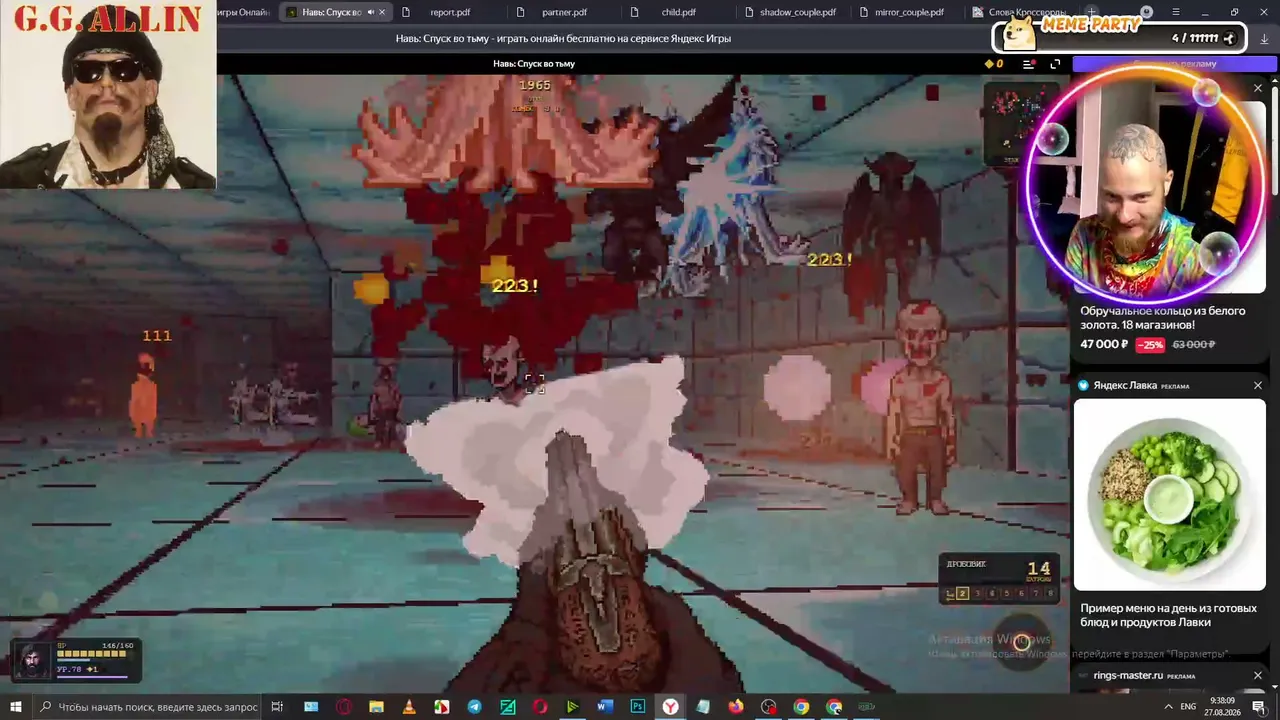Open the notification center icon

tap(1258, 707)
